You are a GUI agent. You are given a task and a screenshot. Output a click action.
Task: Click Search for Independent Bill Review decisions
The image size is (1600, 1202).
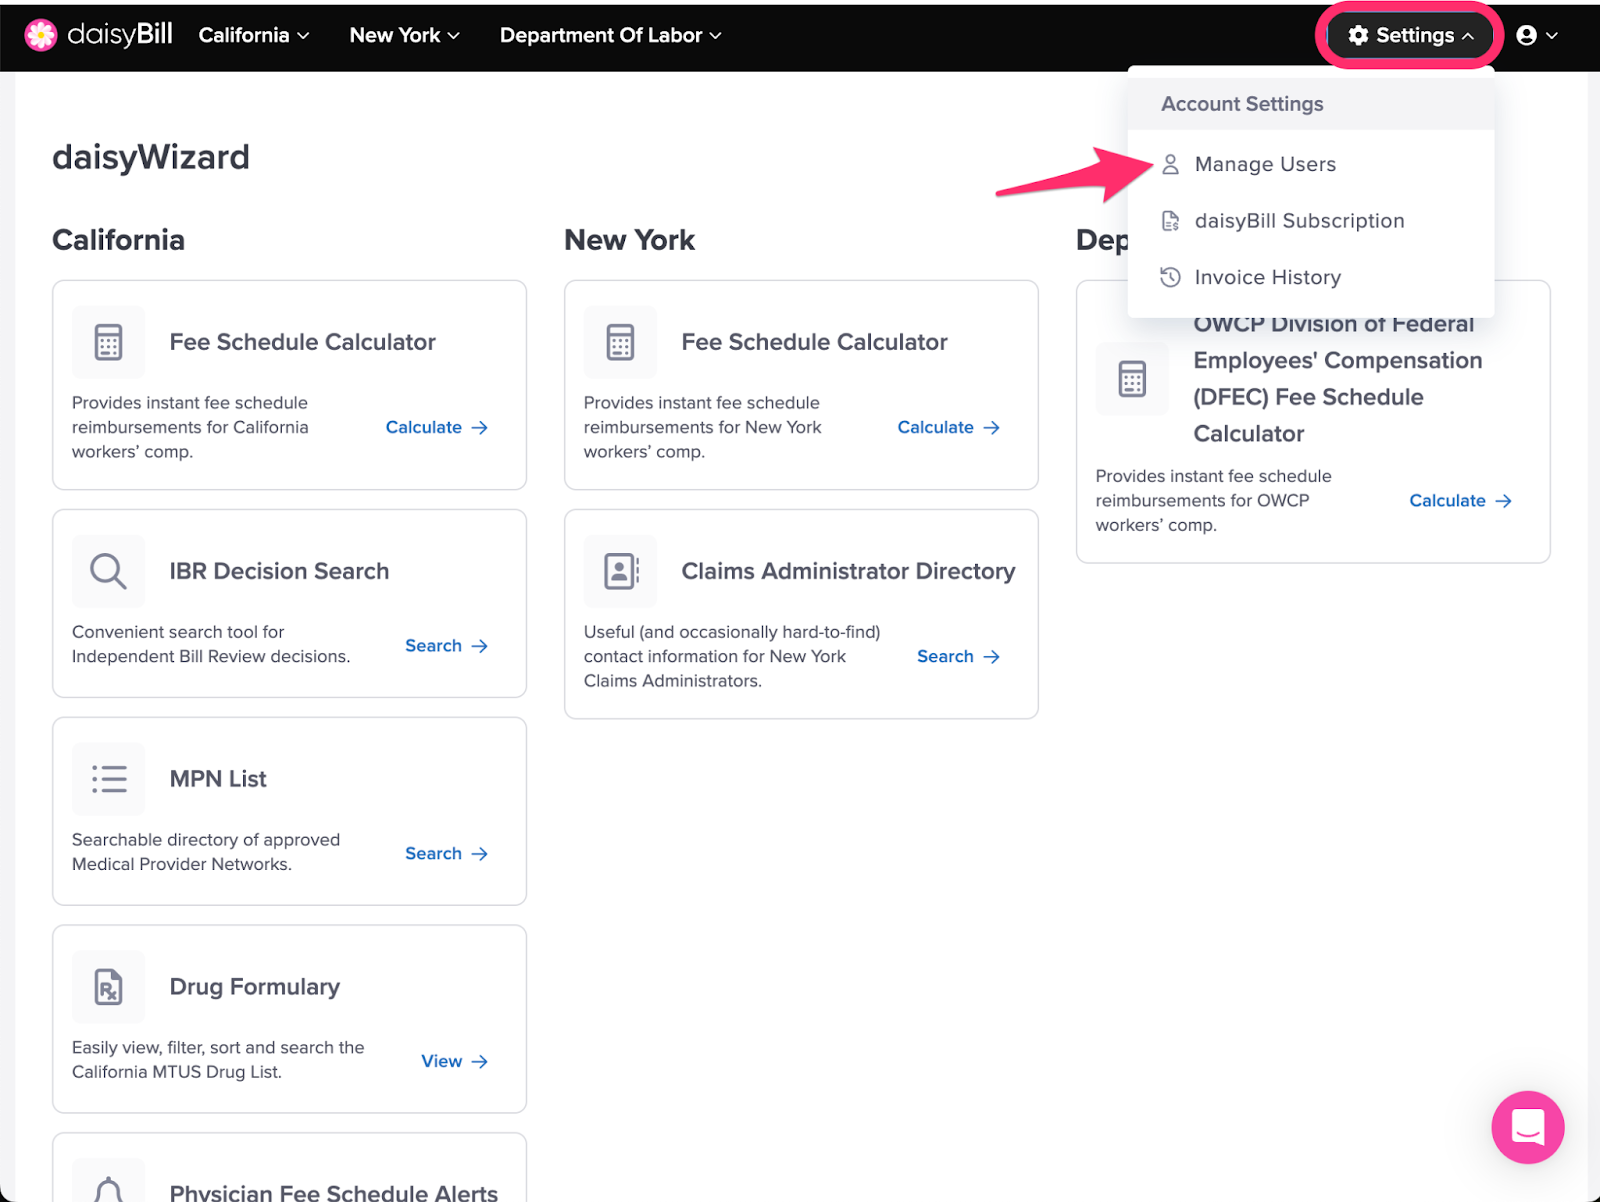pyautogui.click(x=434, y=645)
